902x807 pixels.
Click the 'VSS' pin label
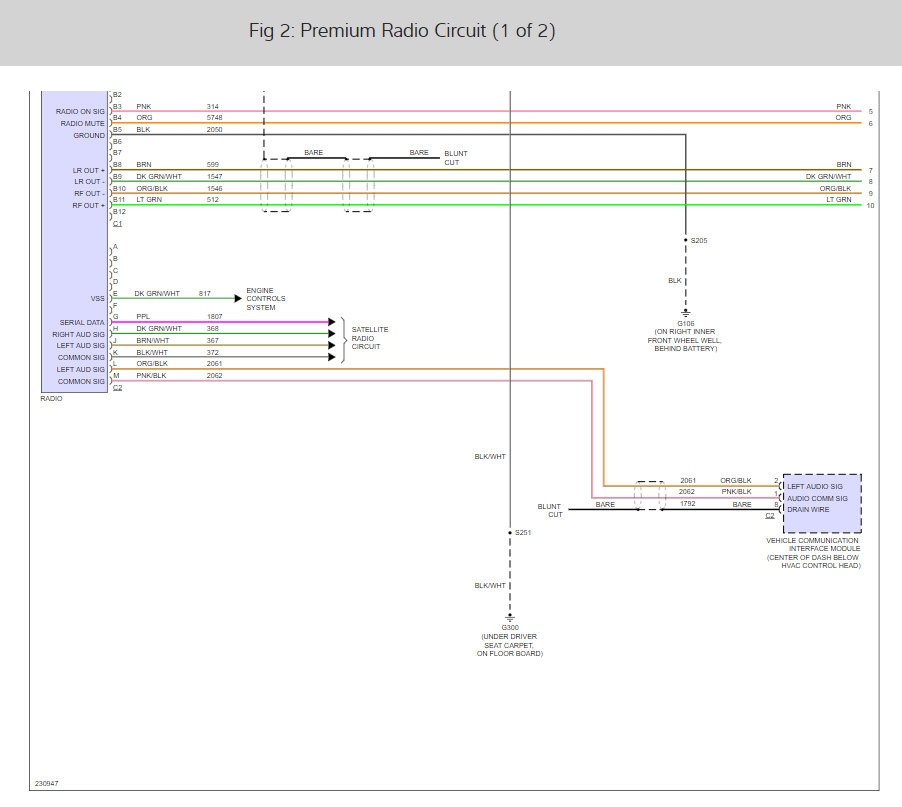98,299
